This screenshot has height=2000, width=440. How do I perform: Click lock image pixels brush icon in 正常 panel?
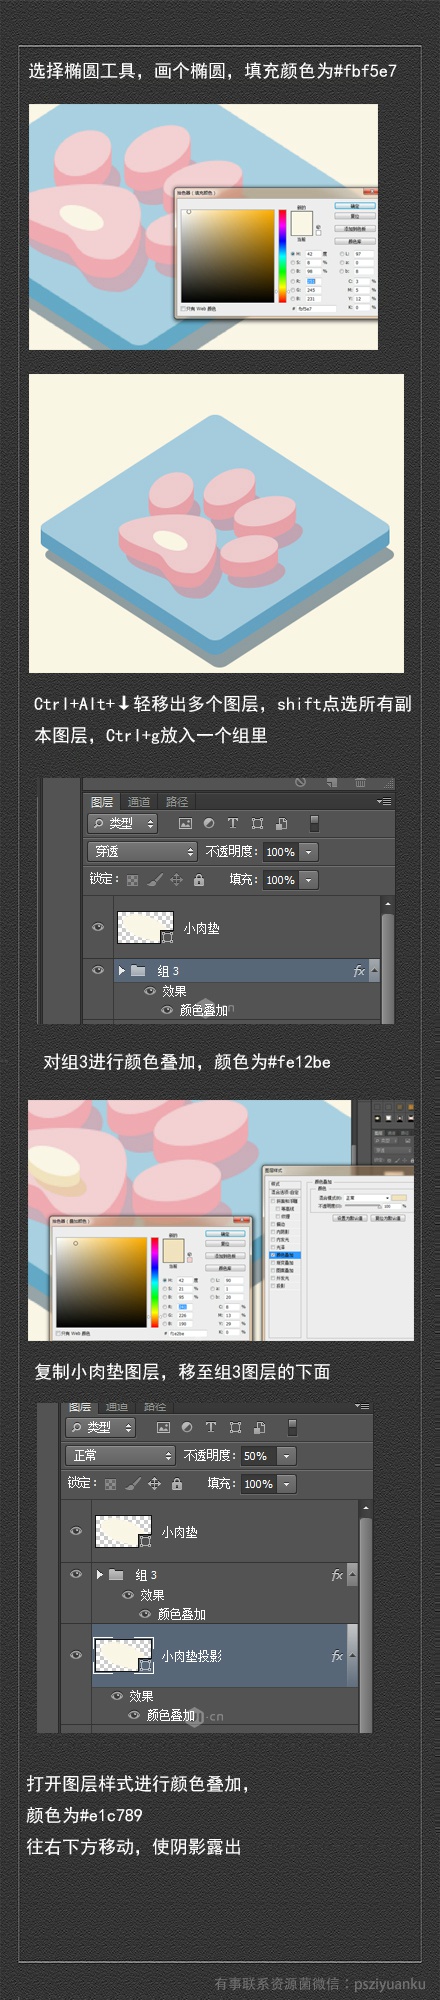point(132,1484)
